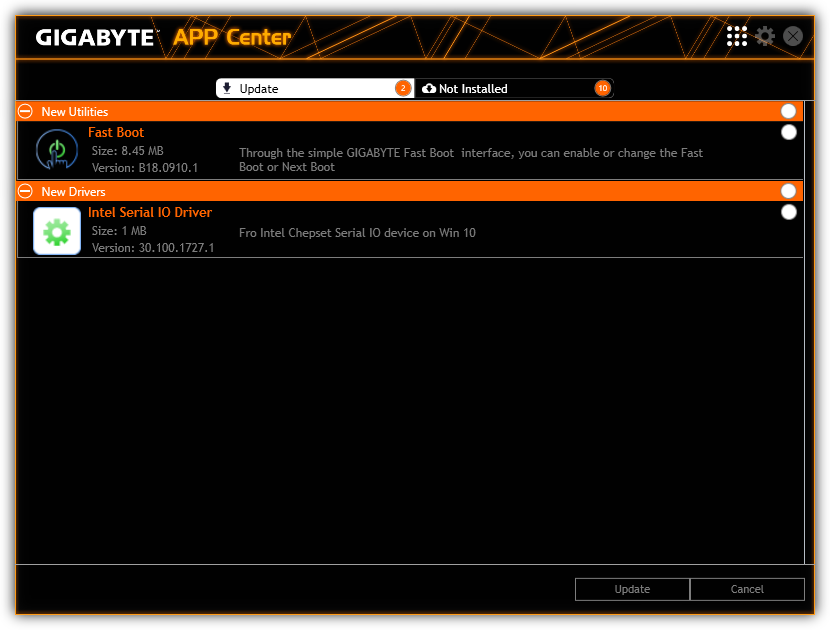Click the New Drivers header label
The height and width of the screenshot is (630, 830).
tap(74, 192)
